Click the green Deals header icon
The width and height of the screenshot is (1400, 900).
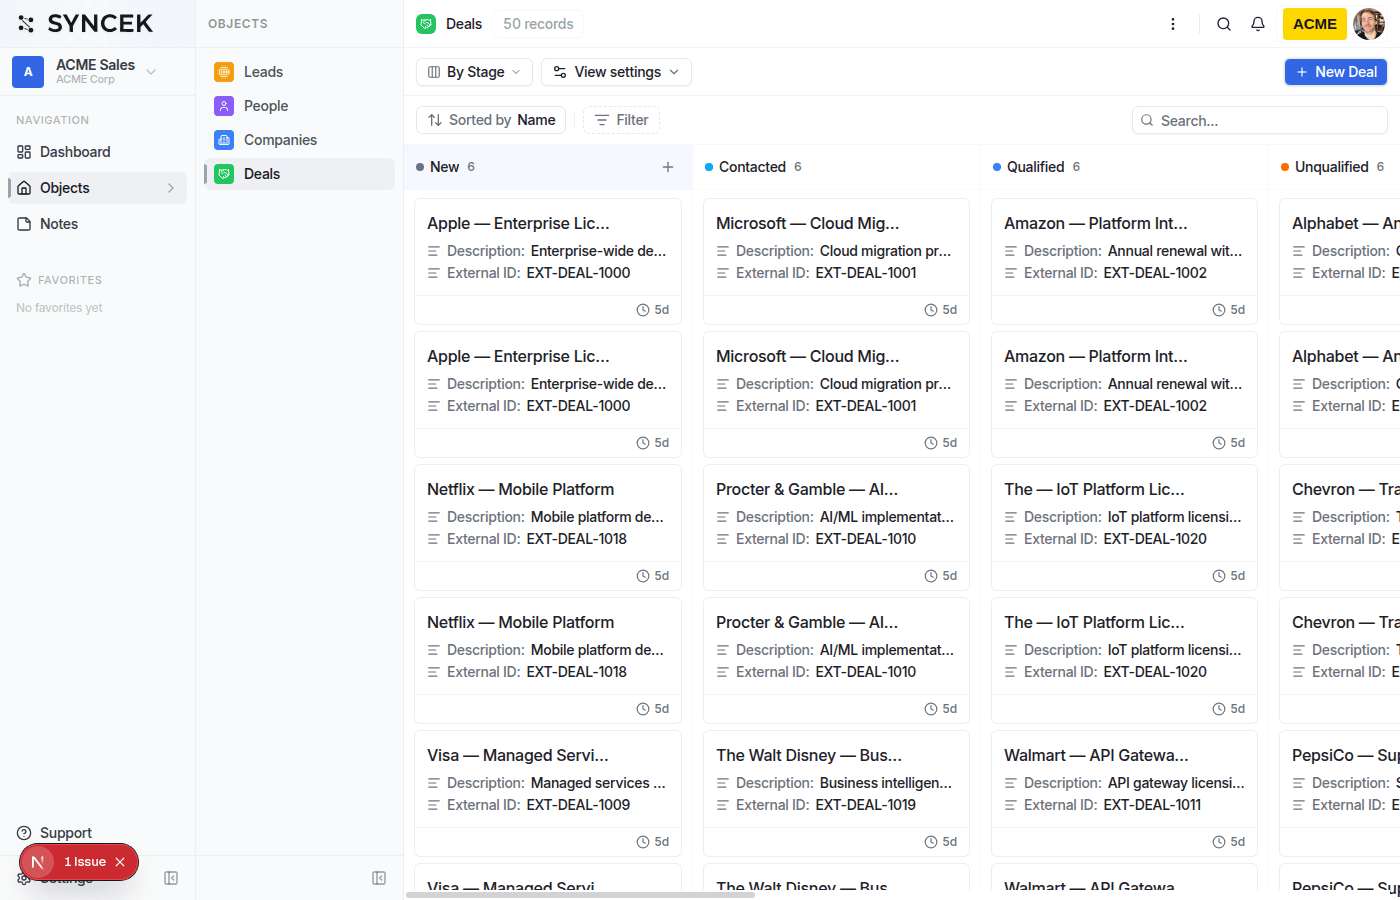(x=426, y=24)
